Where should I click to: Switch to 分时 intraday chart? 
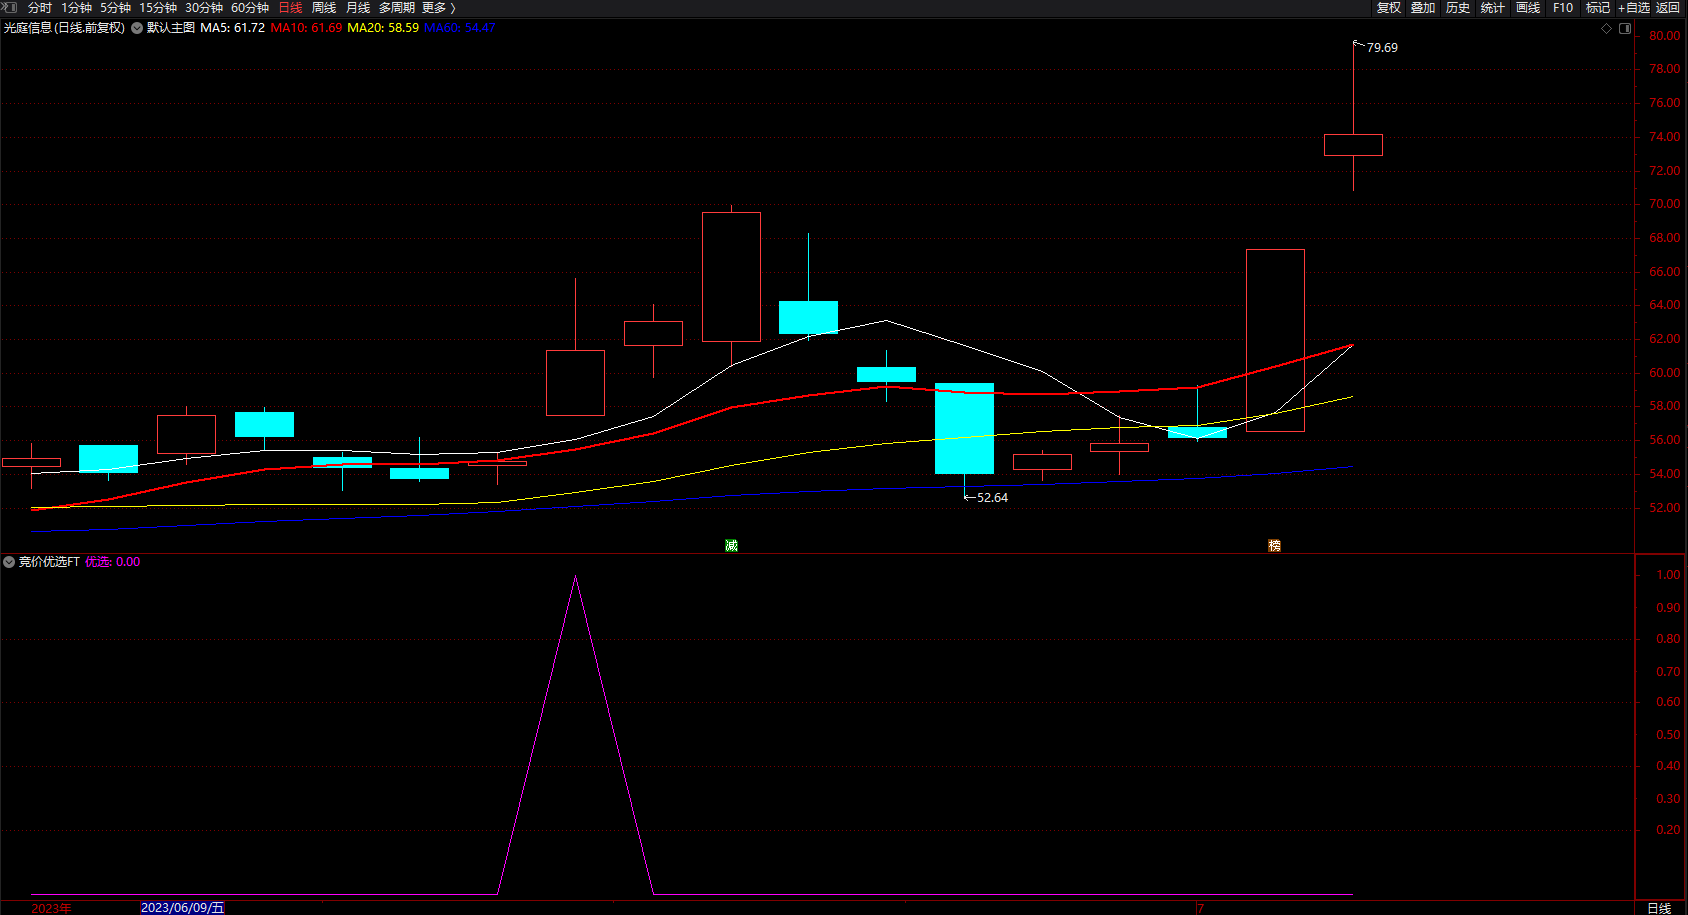coord(40,8)
